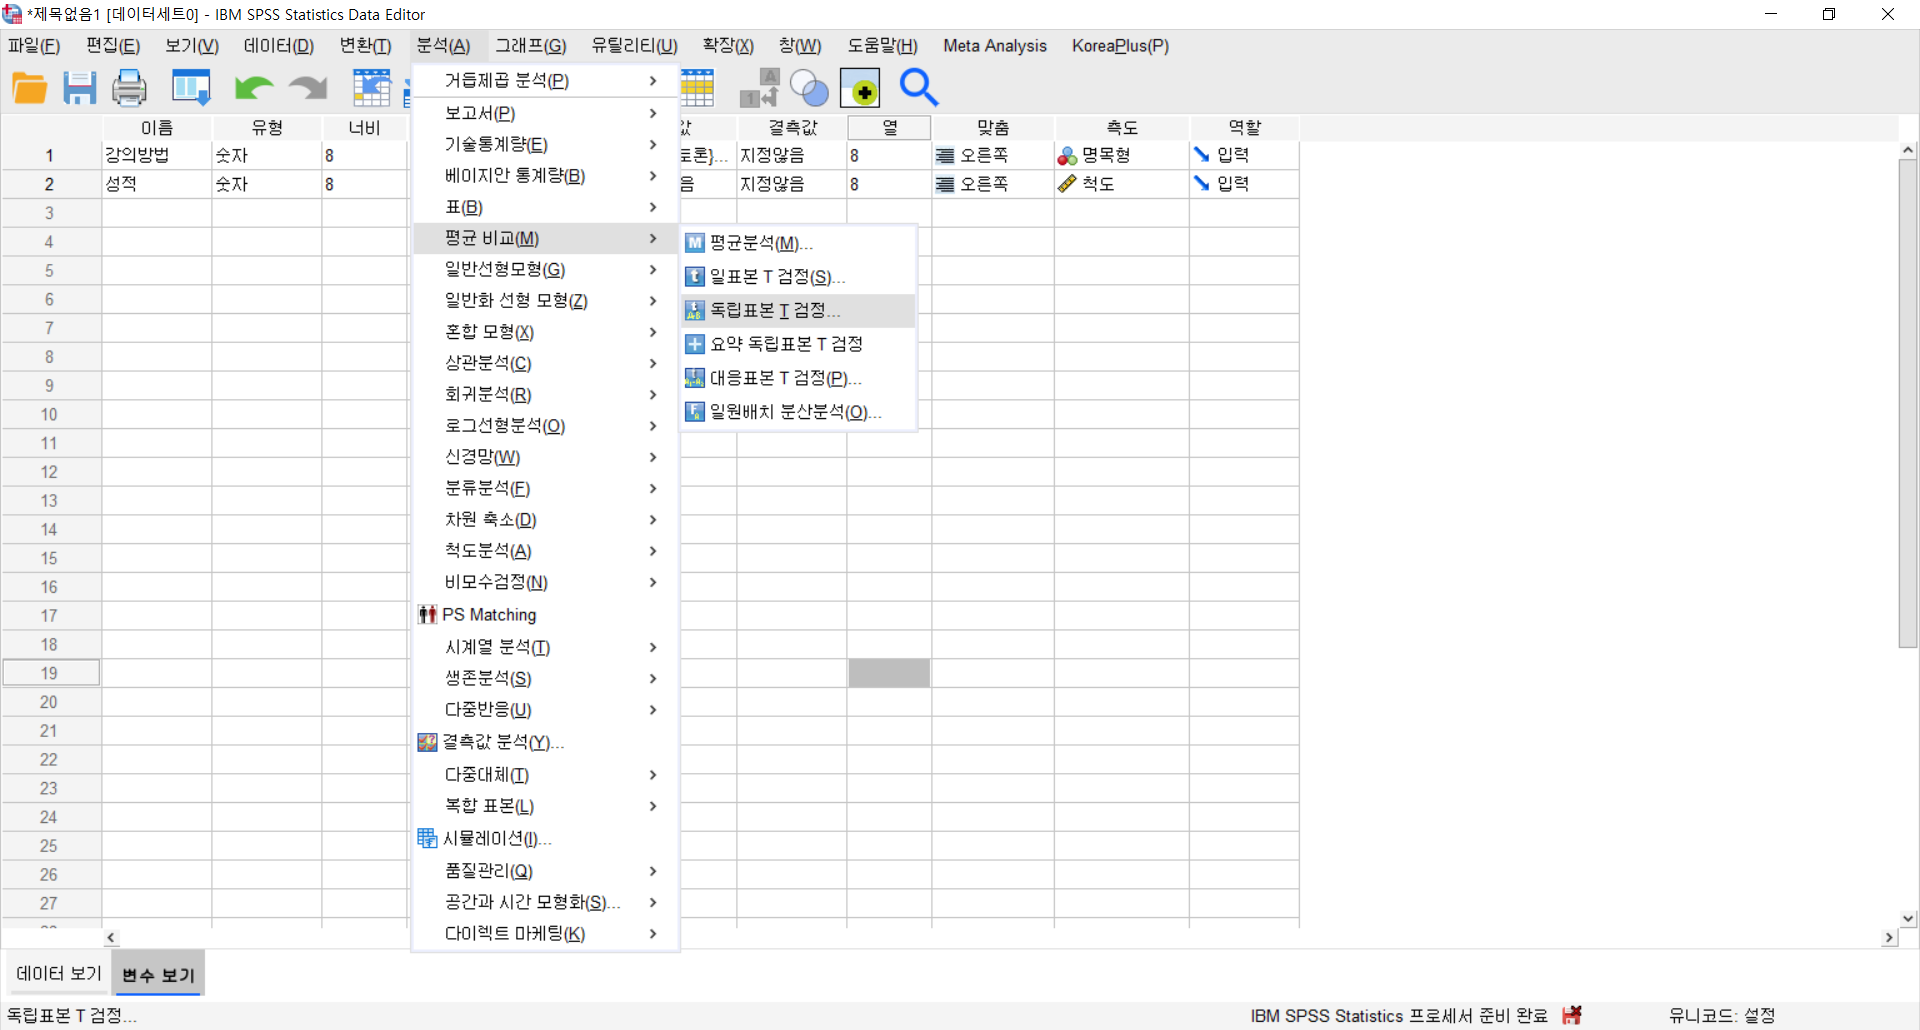This screenshot has height=1030, width=1920.
Task: Click the print toolbar icon
Action: point(129,89)
